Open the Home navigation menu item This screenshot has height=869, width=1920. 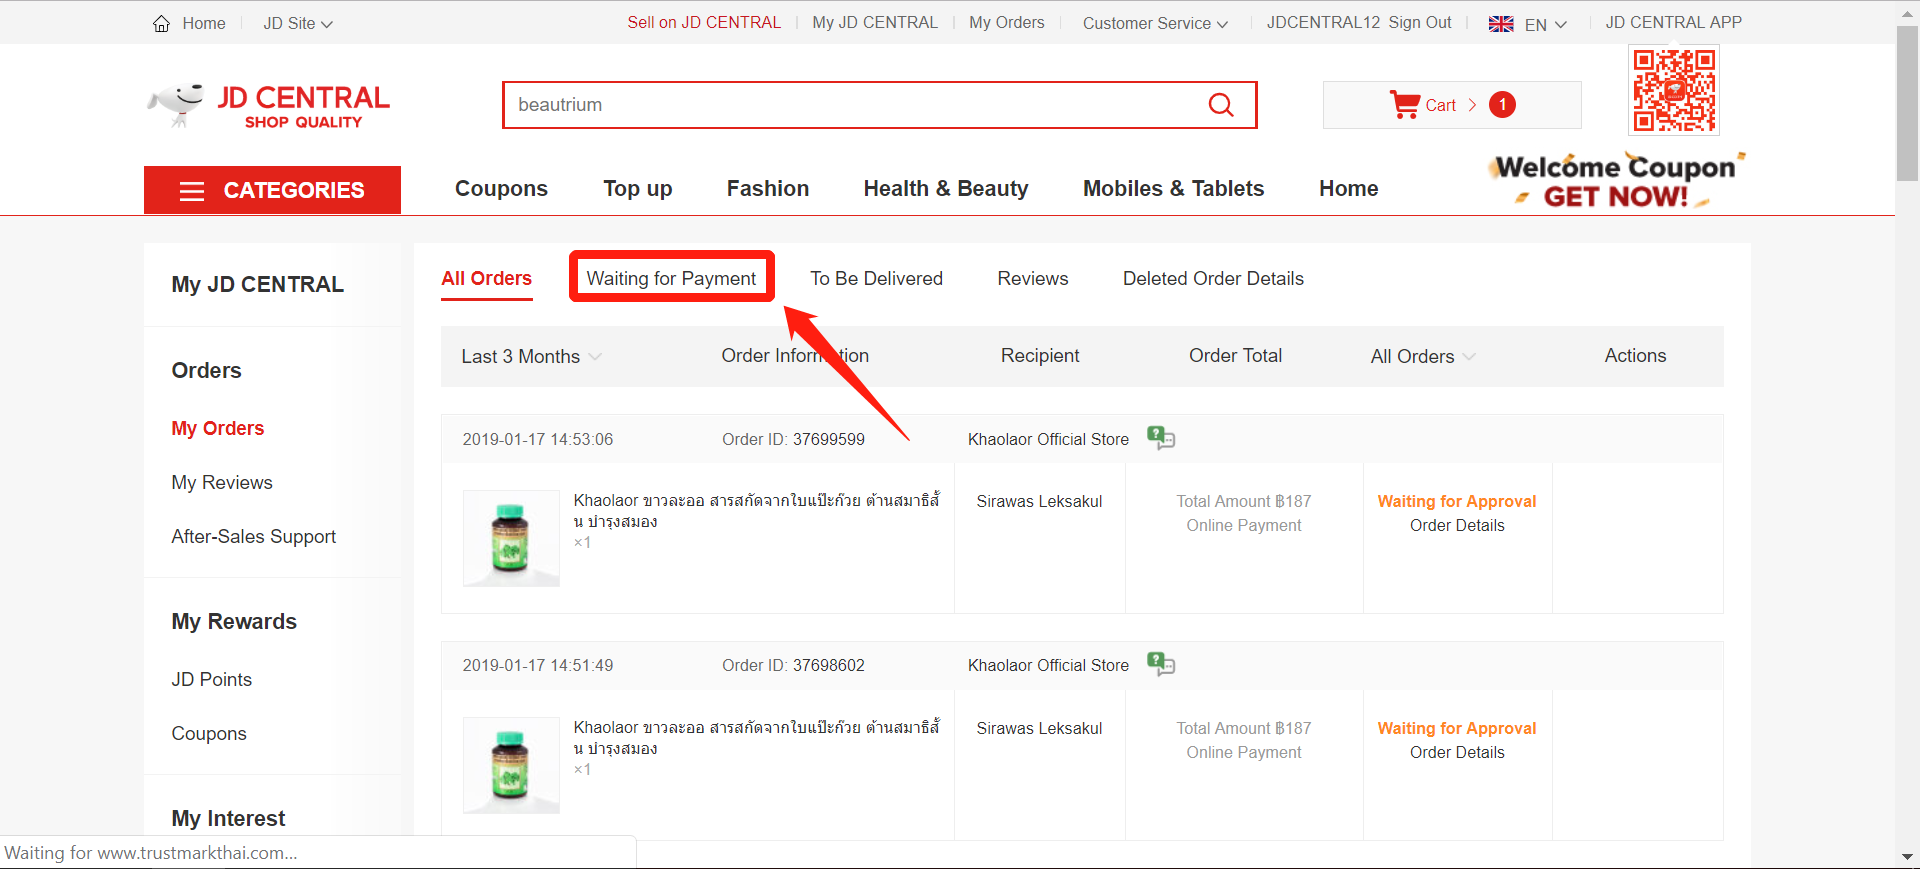(x=1349, y=188)
